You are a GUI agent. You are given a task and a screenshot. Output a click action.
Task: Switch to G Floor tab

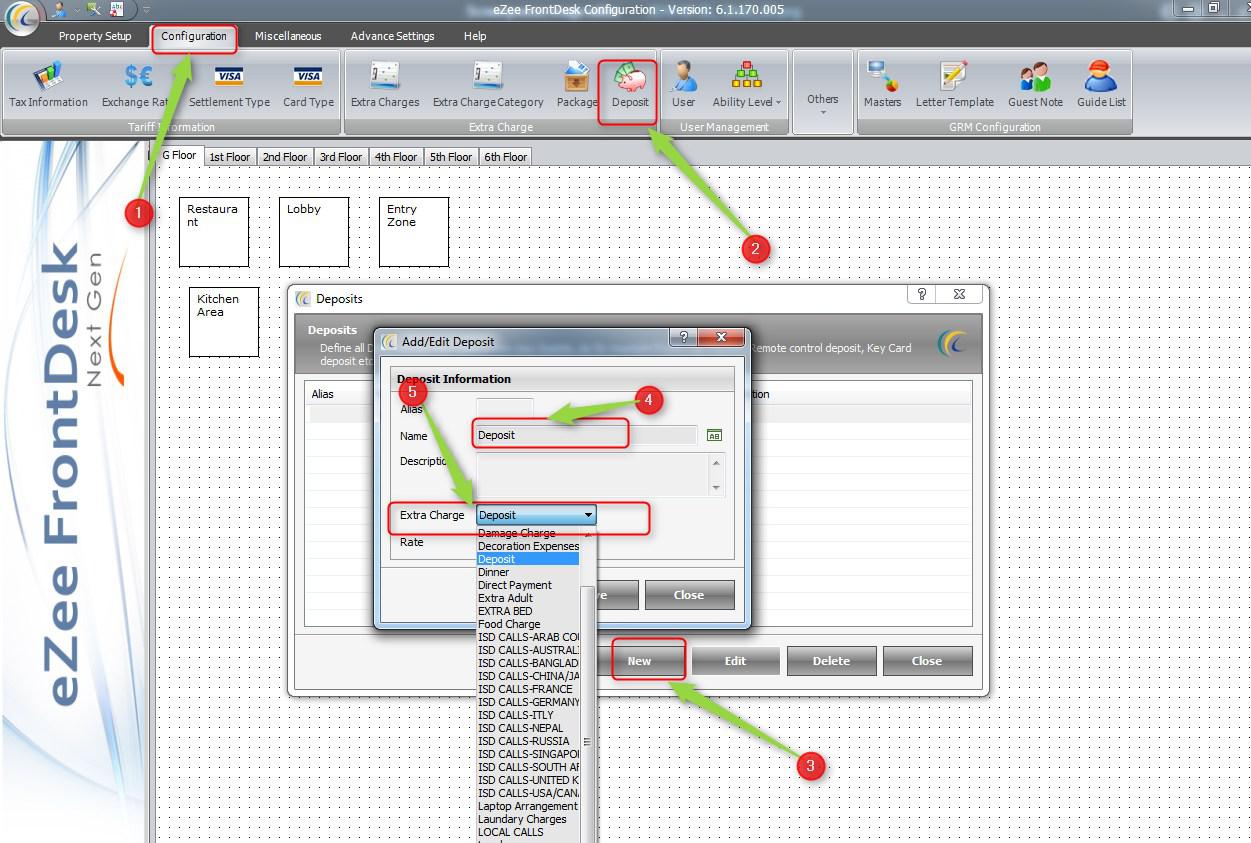point(178,155)
